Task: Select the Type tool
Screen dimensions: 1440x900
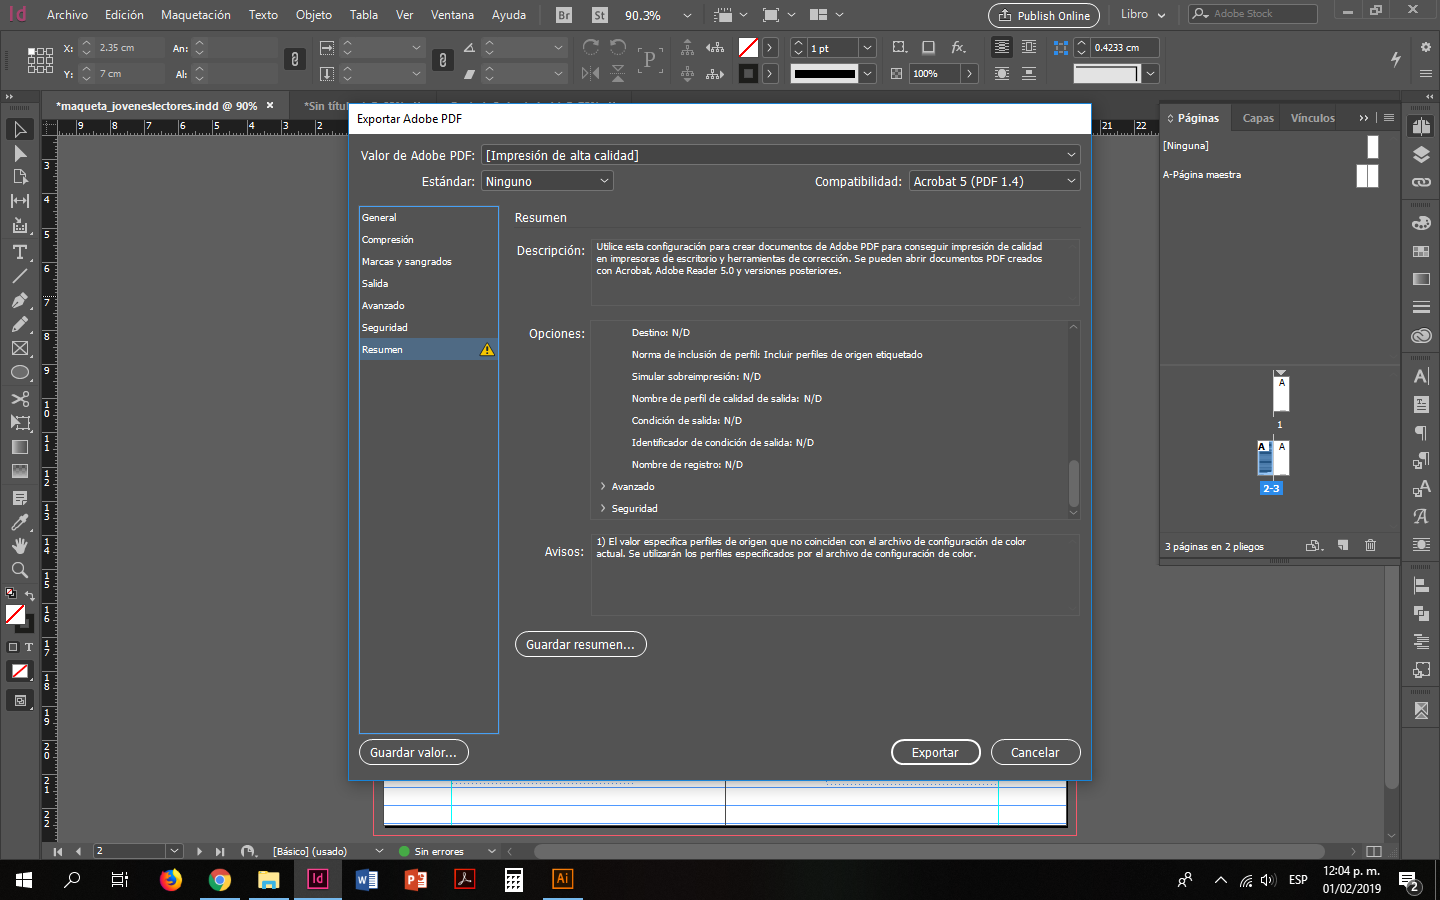Action: pyautogui.click(x=20, y=252)
